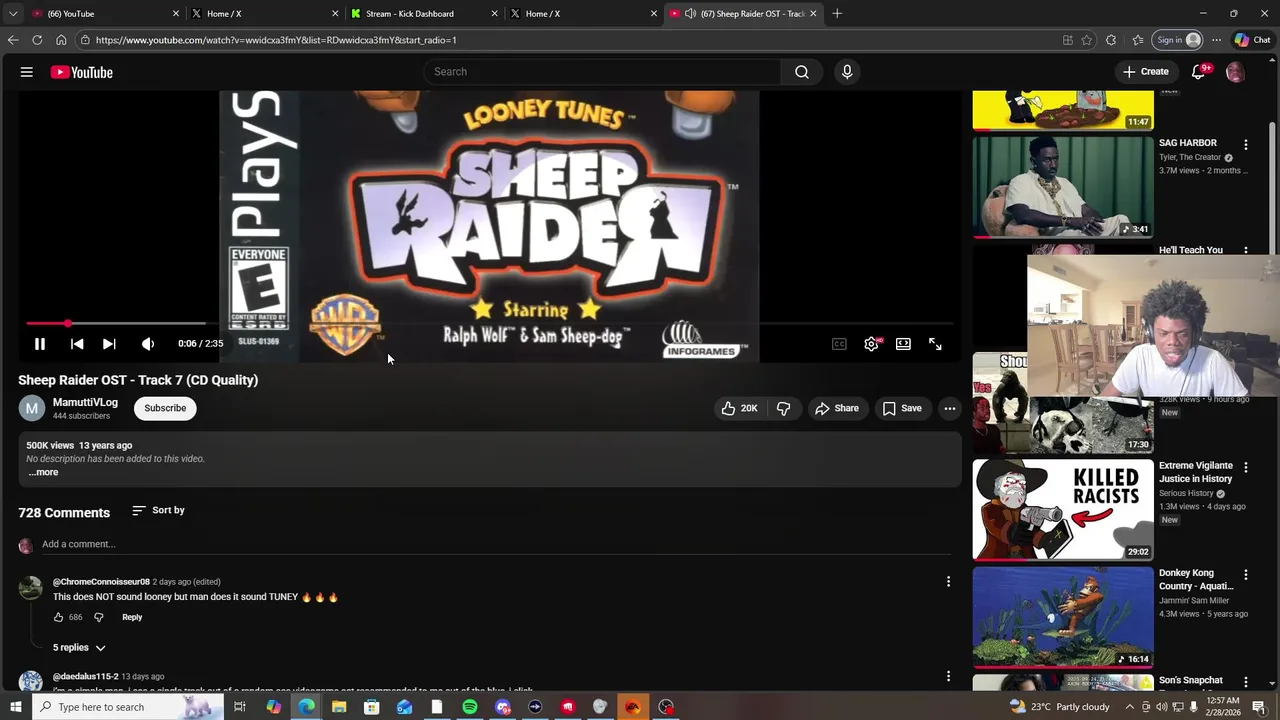Open options for Extreme Vigilante Justice video
Viewport: 1280px width, 720px height.
[1246, 467]
